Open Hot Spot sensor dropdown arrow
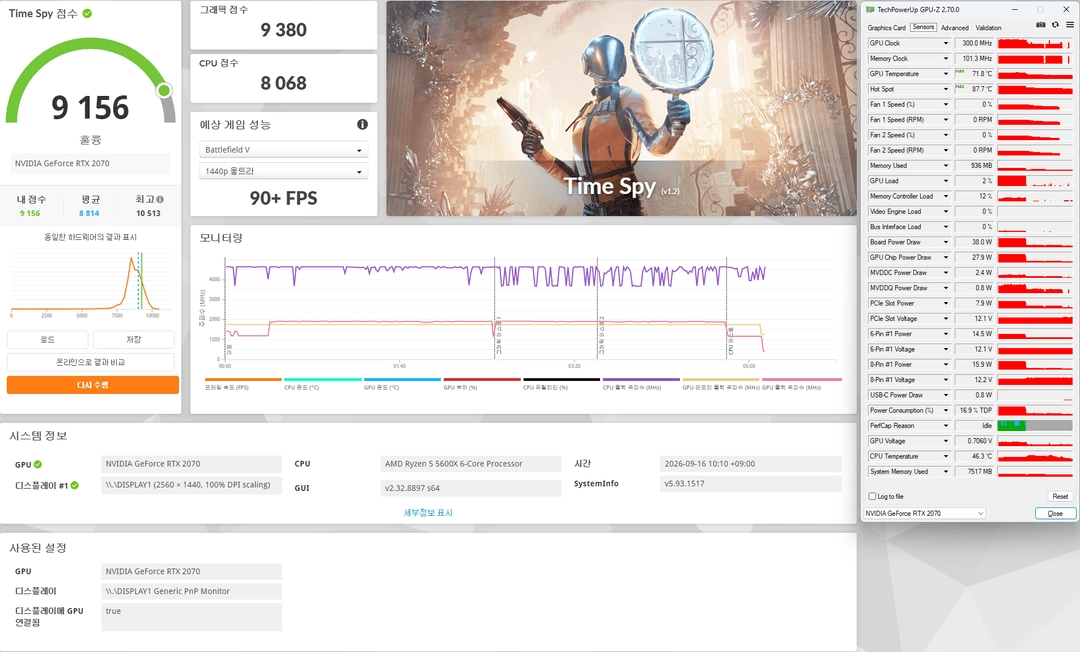Image resolution: width=1080 pixels, height=652 pixels. point(946,89)
